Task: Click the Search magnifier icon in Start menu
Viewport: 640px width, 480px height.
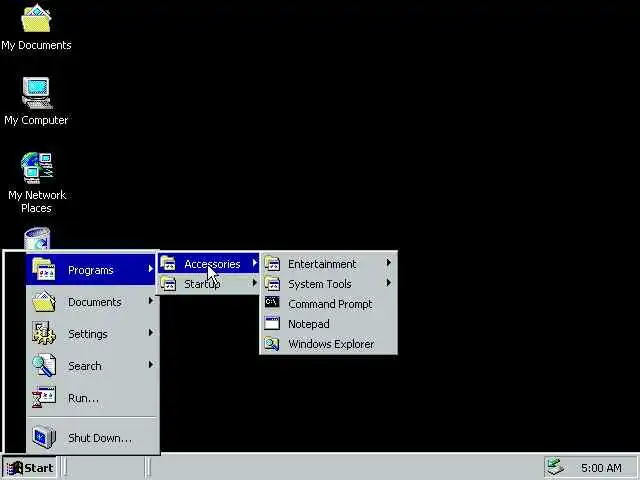Action: [x=44, y=365]
